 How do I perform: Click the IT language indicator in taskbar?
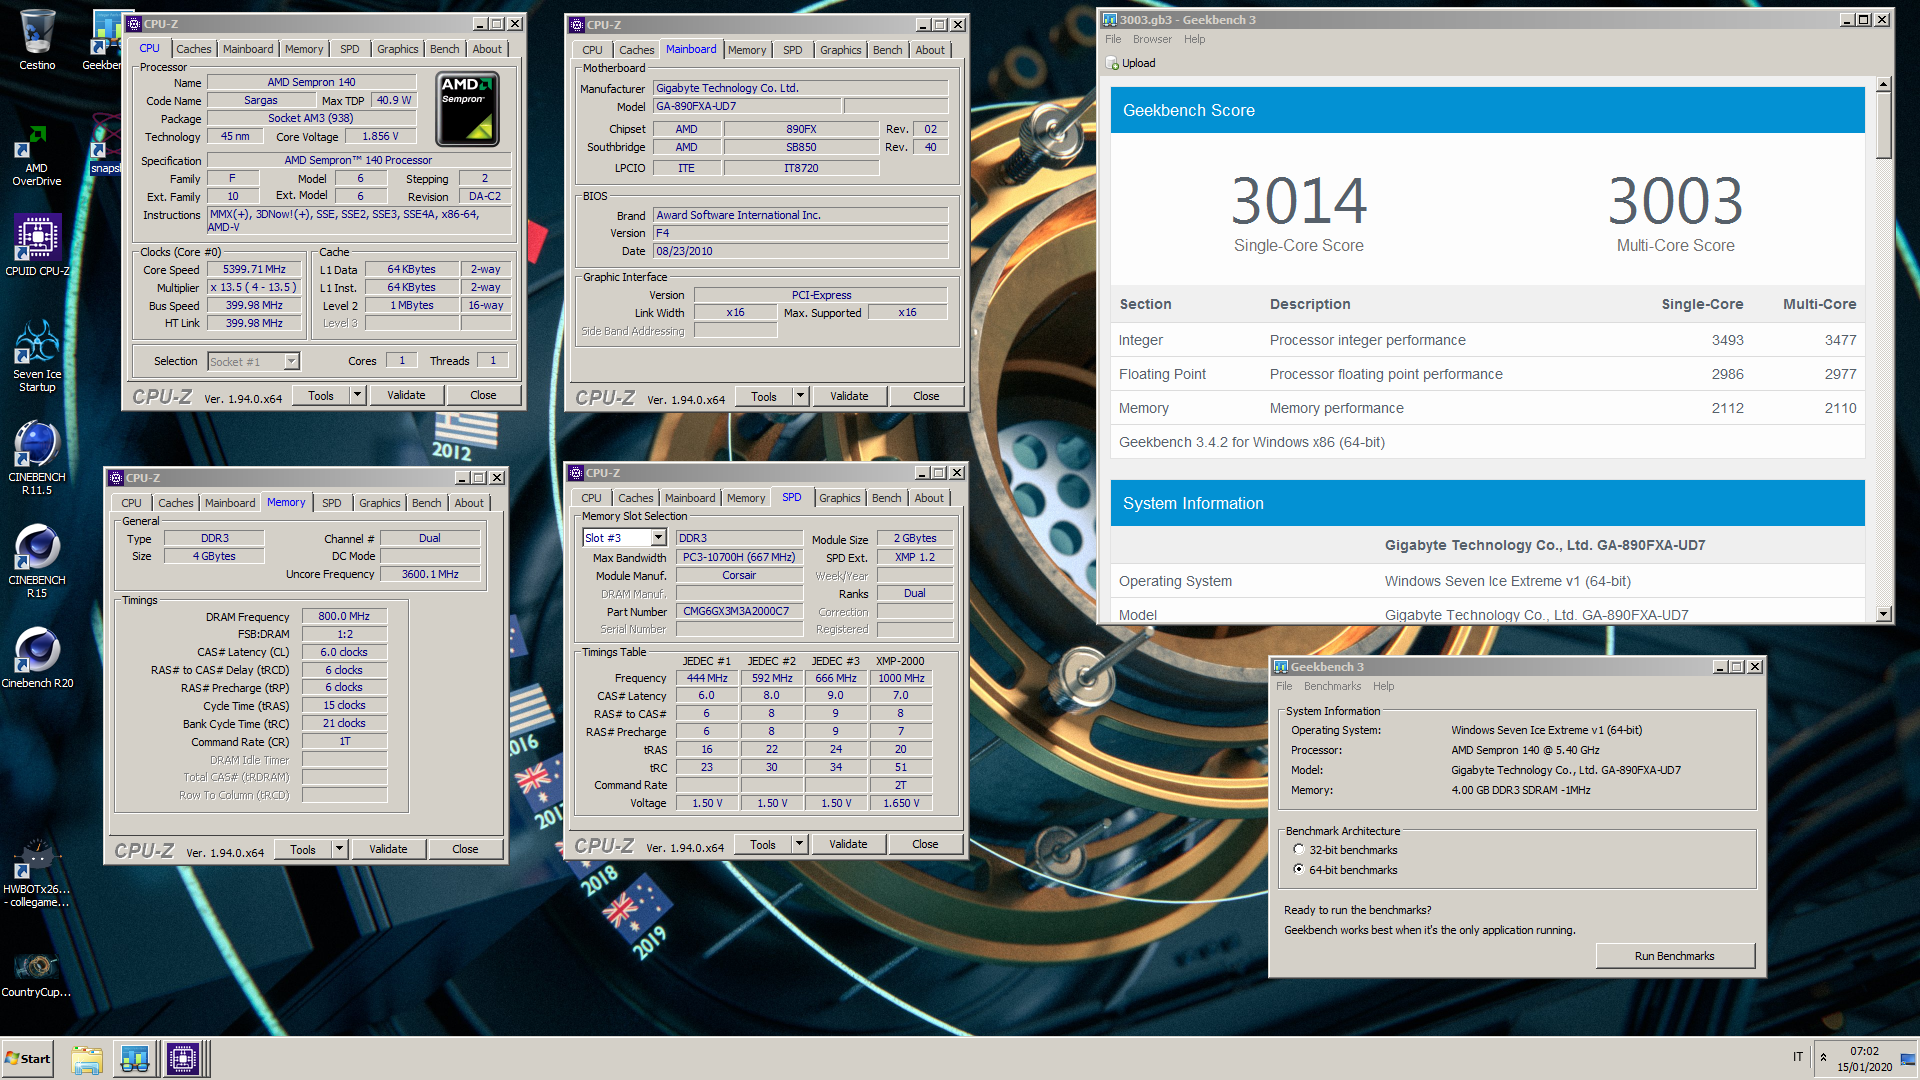[1798, 1057]
